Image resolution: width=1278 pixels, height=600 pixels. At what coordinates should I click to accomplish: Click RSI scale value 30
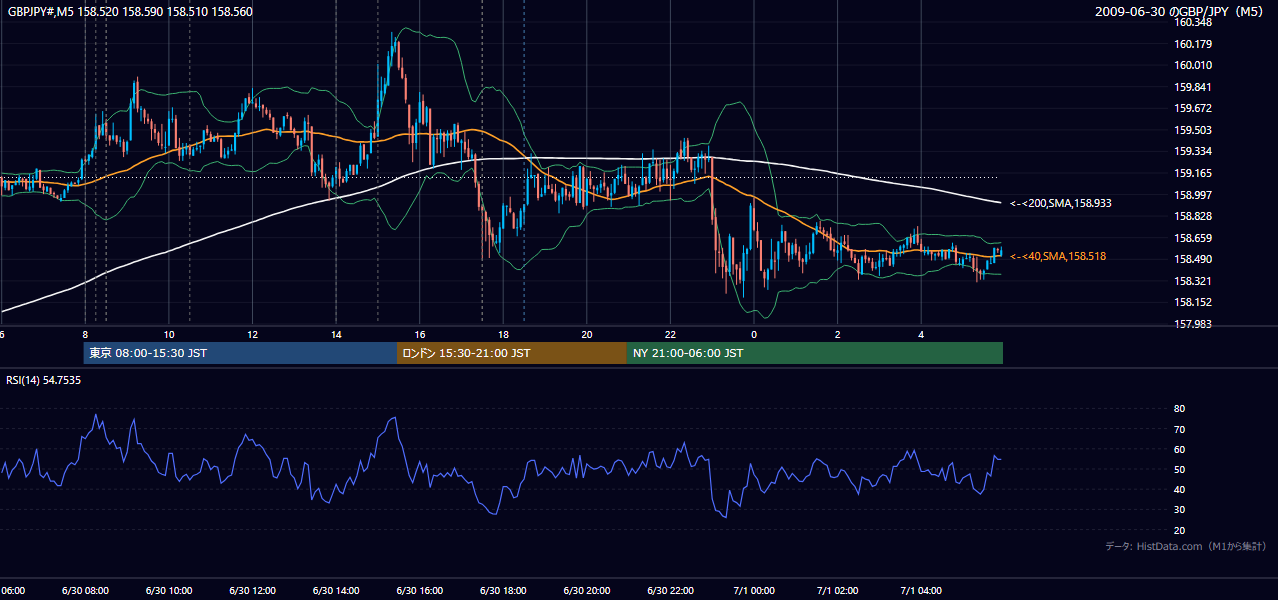(1180, 510)
